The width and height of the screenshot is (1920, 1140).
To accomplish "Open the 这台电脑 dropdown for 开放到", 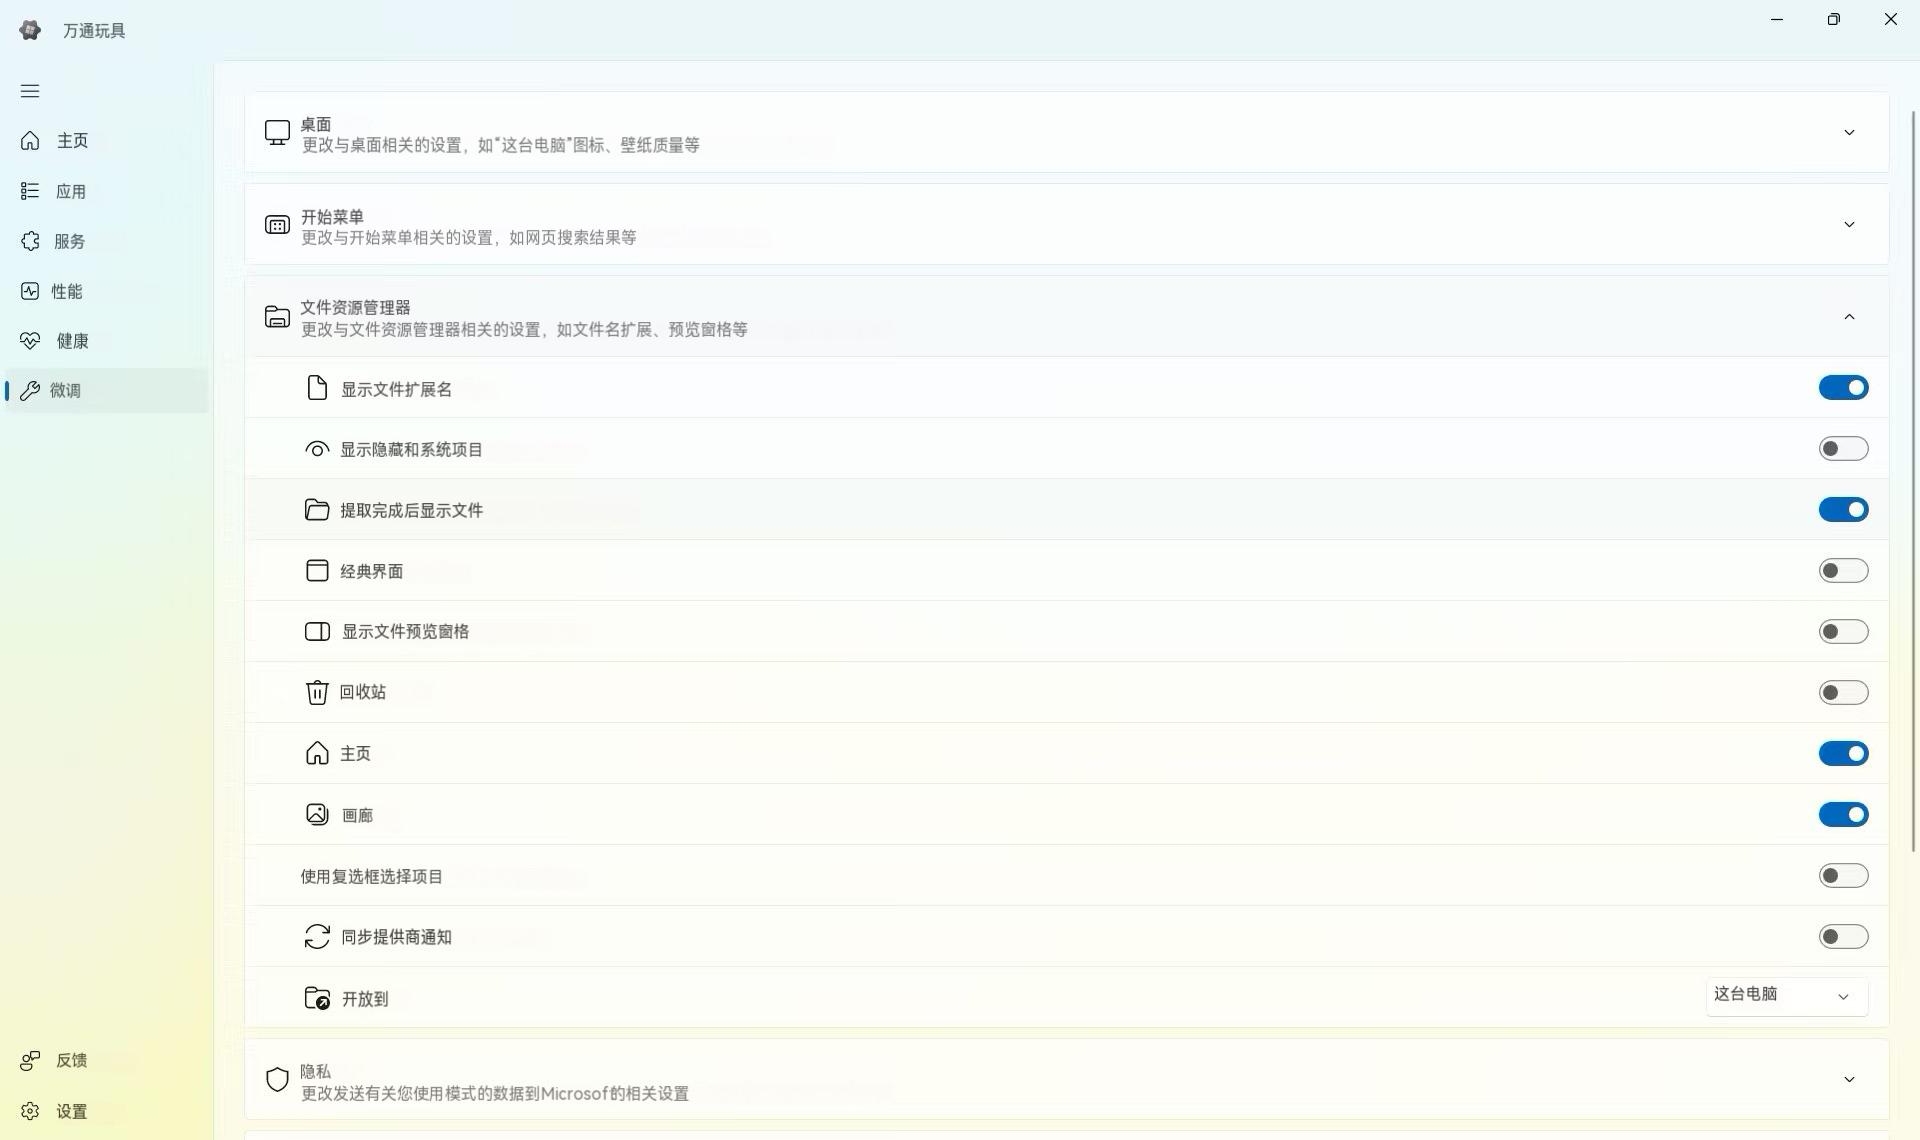I will (1786, 996).
